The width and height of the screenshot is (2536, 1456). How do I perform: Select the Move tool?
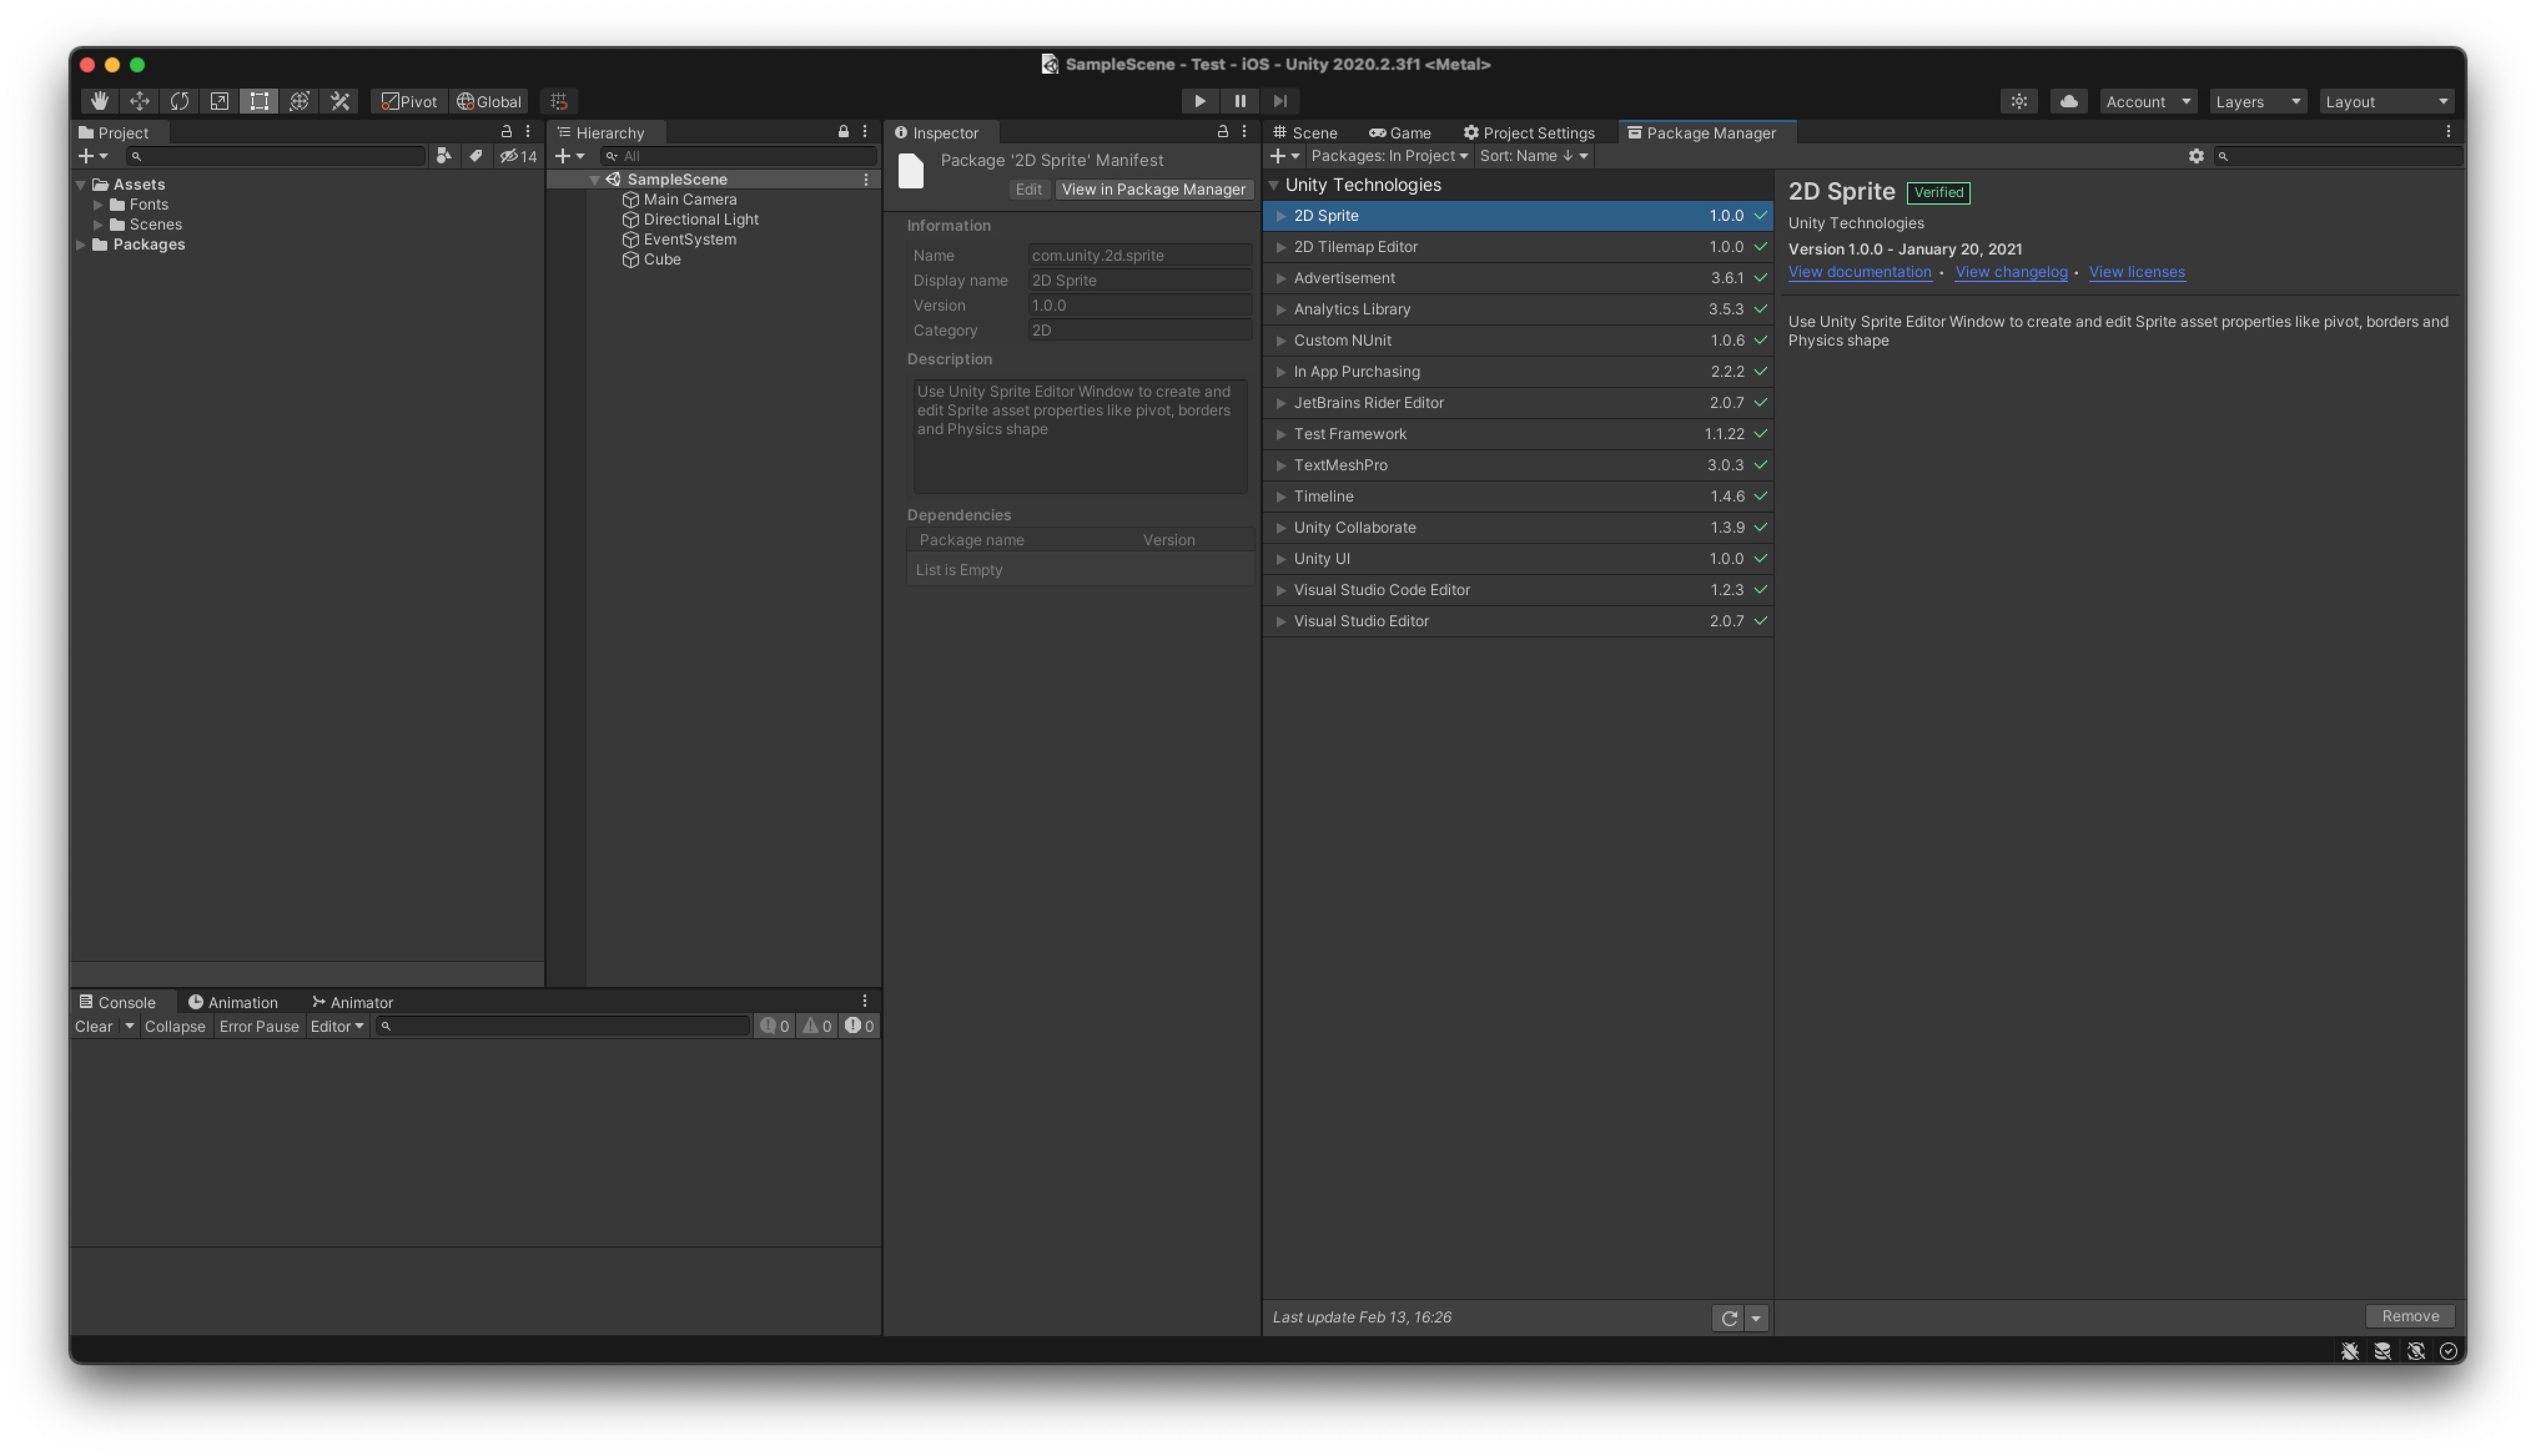[139, 101]
